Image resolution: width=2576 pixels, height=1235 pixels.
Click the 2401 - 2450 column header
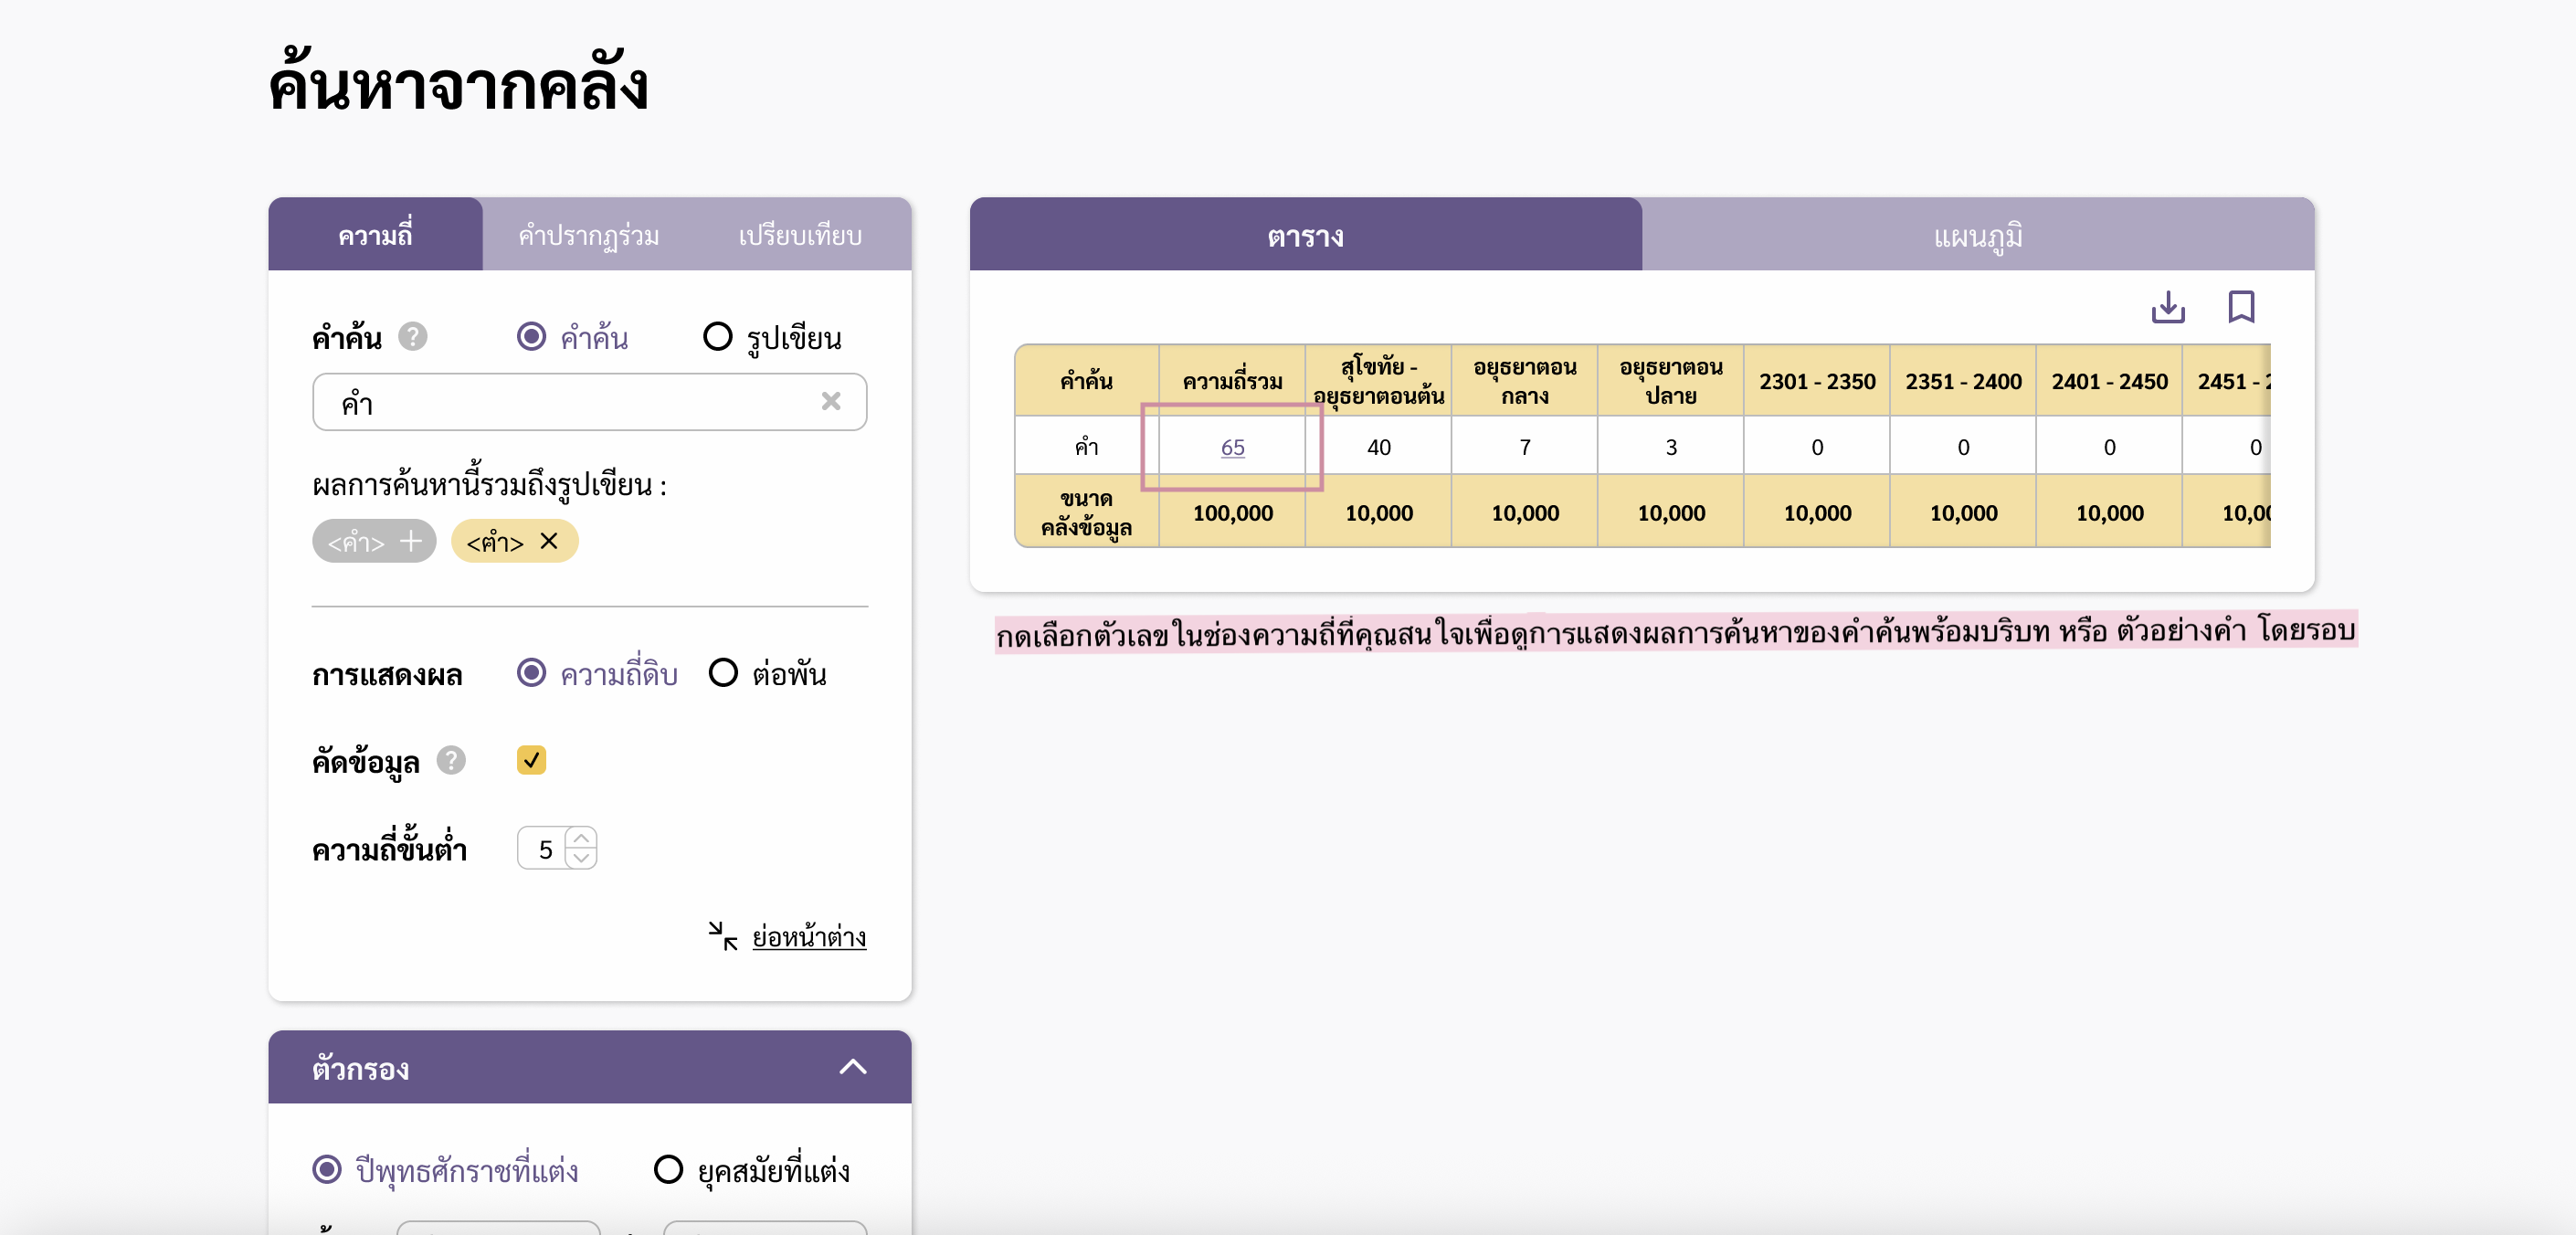[x=2109, y=381]
